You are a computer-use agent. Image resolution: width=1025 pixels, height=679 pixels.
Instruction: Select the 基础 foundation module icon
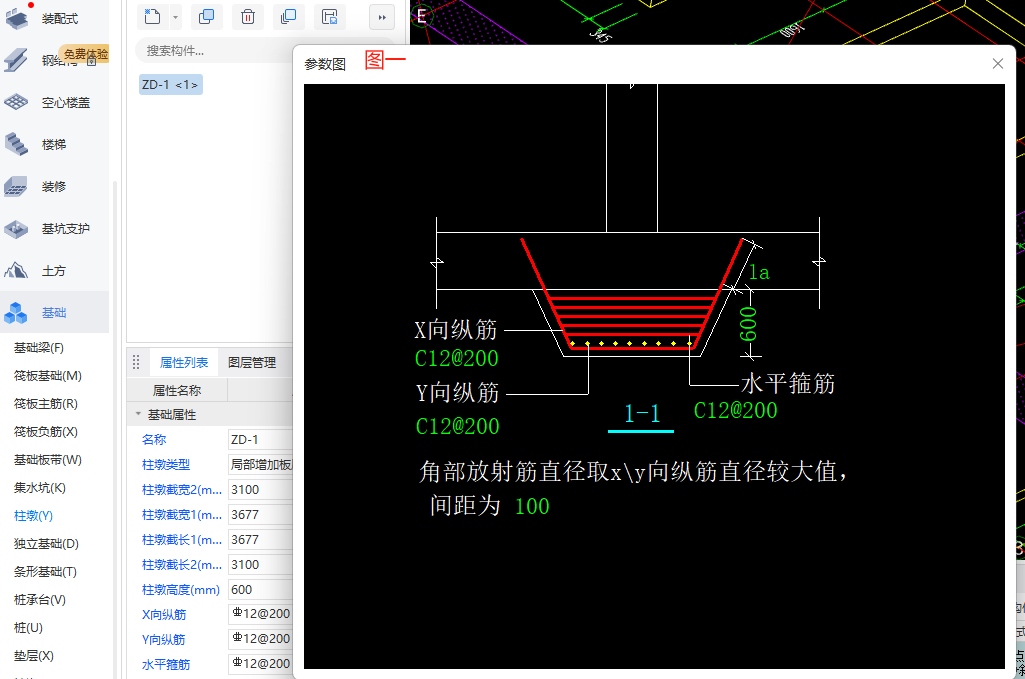(16, 312)
